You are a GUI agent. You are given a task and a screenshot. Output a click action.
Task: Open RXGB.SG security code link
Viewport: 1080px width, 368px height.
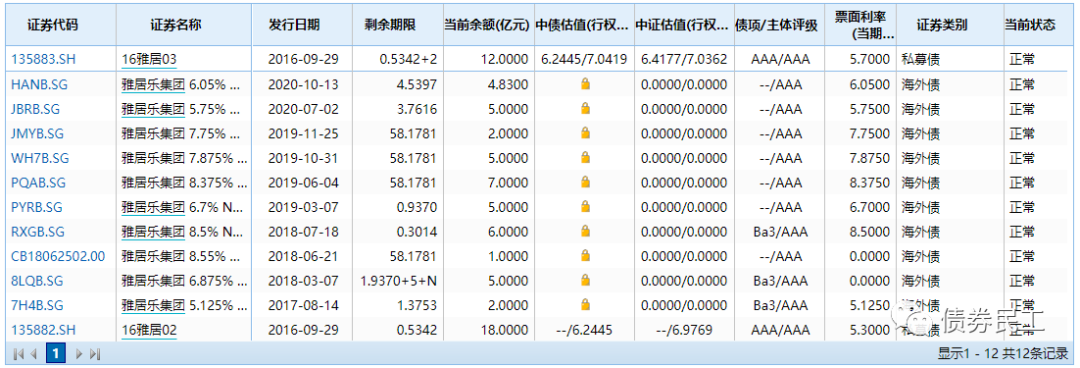tap(38, 232)
